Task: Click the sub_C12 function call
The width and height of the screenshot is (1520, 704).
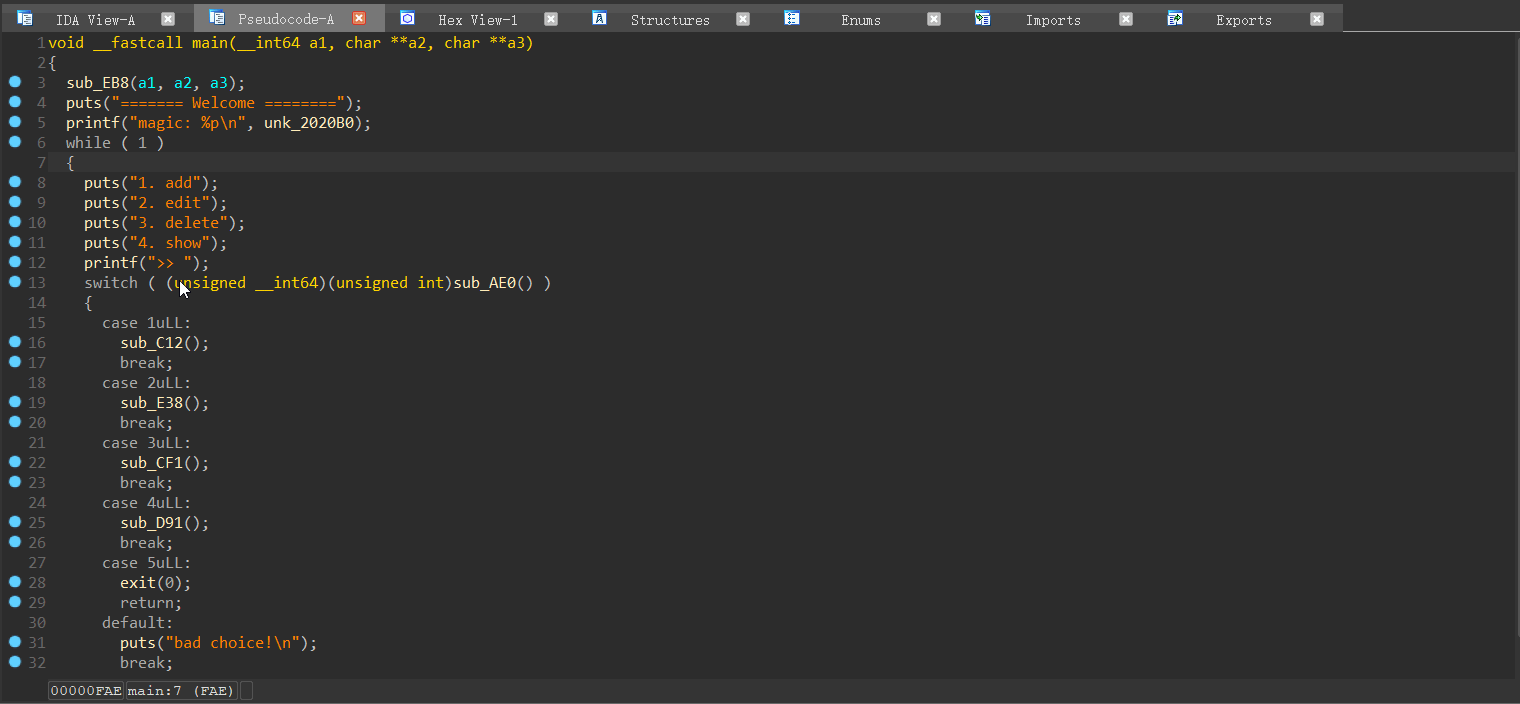Action: pyautogui.click(x=152, y=343)
